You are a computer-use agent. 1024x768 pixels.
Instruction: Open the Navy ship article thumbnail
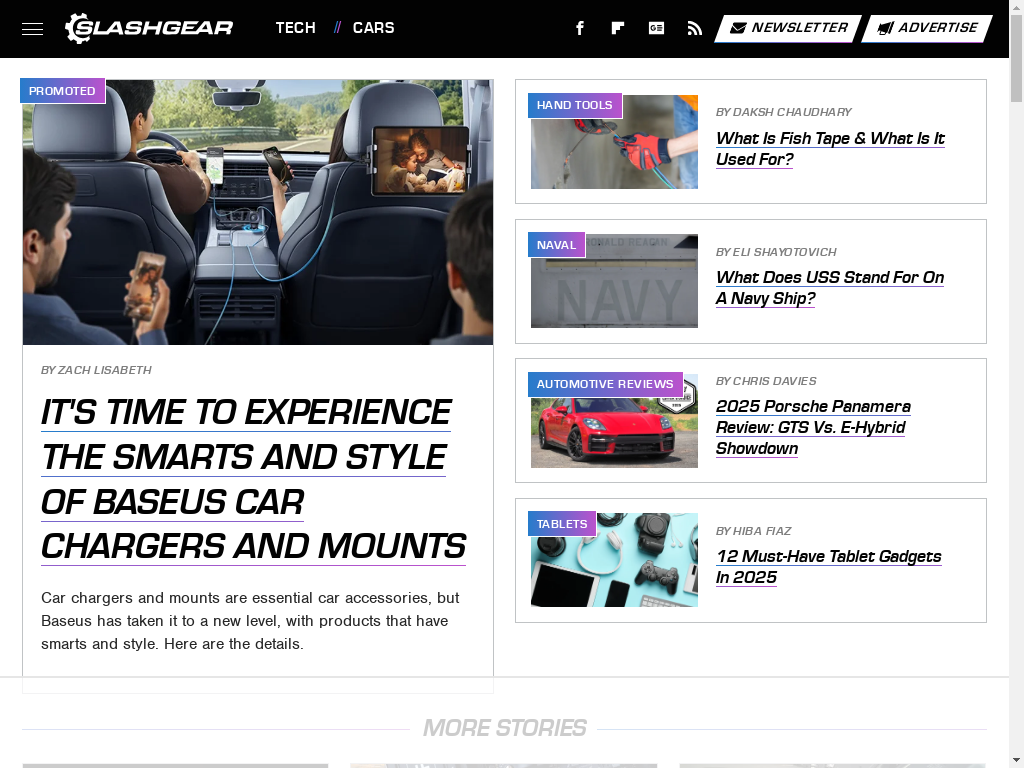point(614,281)
